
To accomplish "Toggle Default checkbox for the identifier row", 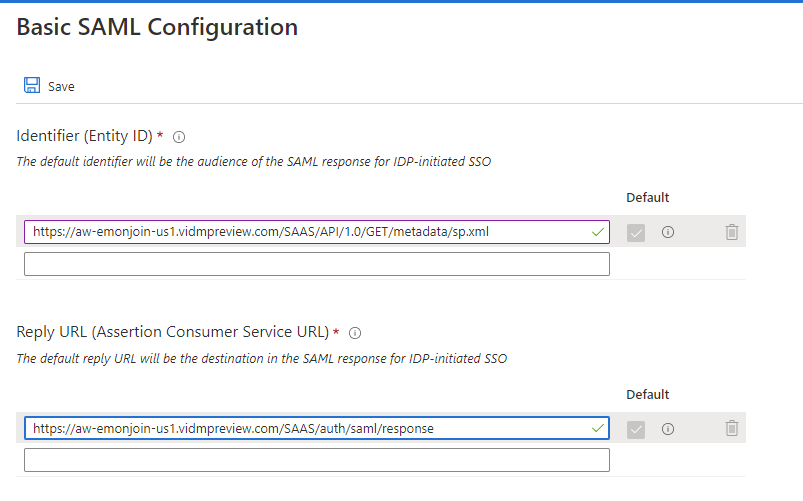I will point(636,233).
